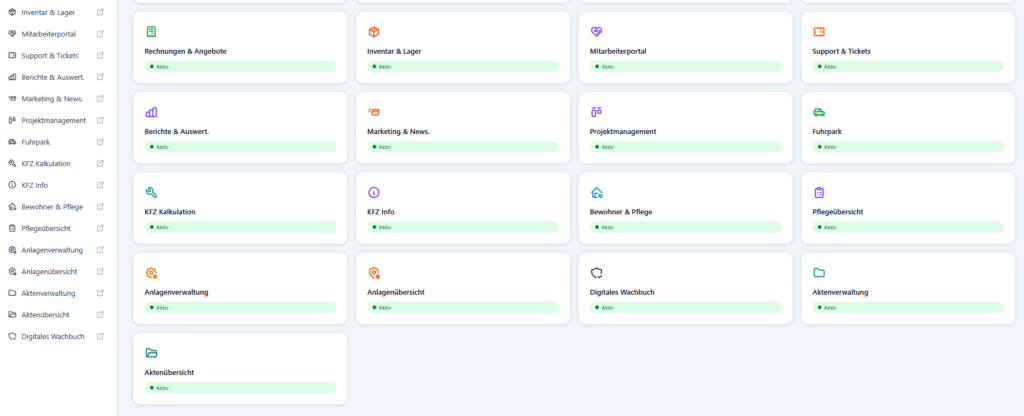
Task: Open Marketing & News. sidebar entry
Action: [x=52, y=99]
